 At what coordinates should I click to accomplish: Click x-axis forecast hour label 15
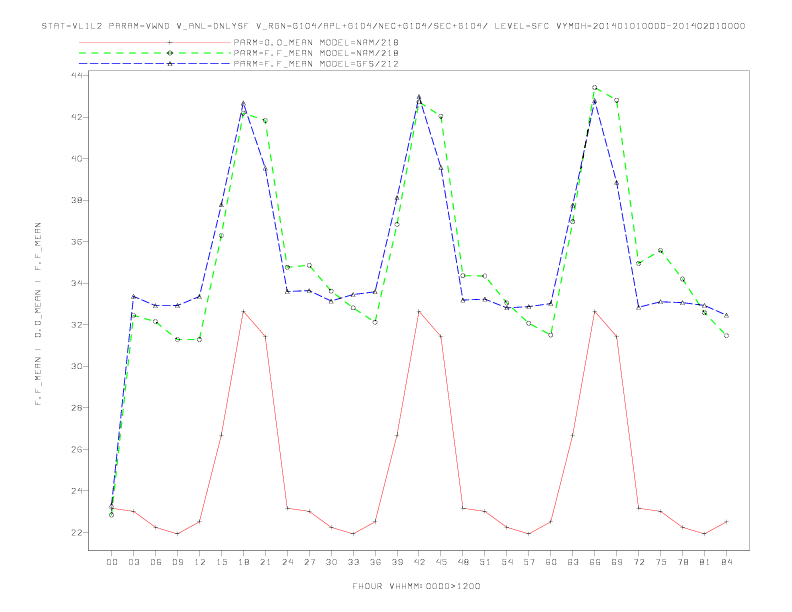pos(221,562)
